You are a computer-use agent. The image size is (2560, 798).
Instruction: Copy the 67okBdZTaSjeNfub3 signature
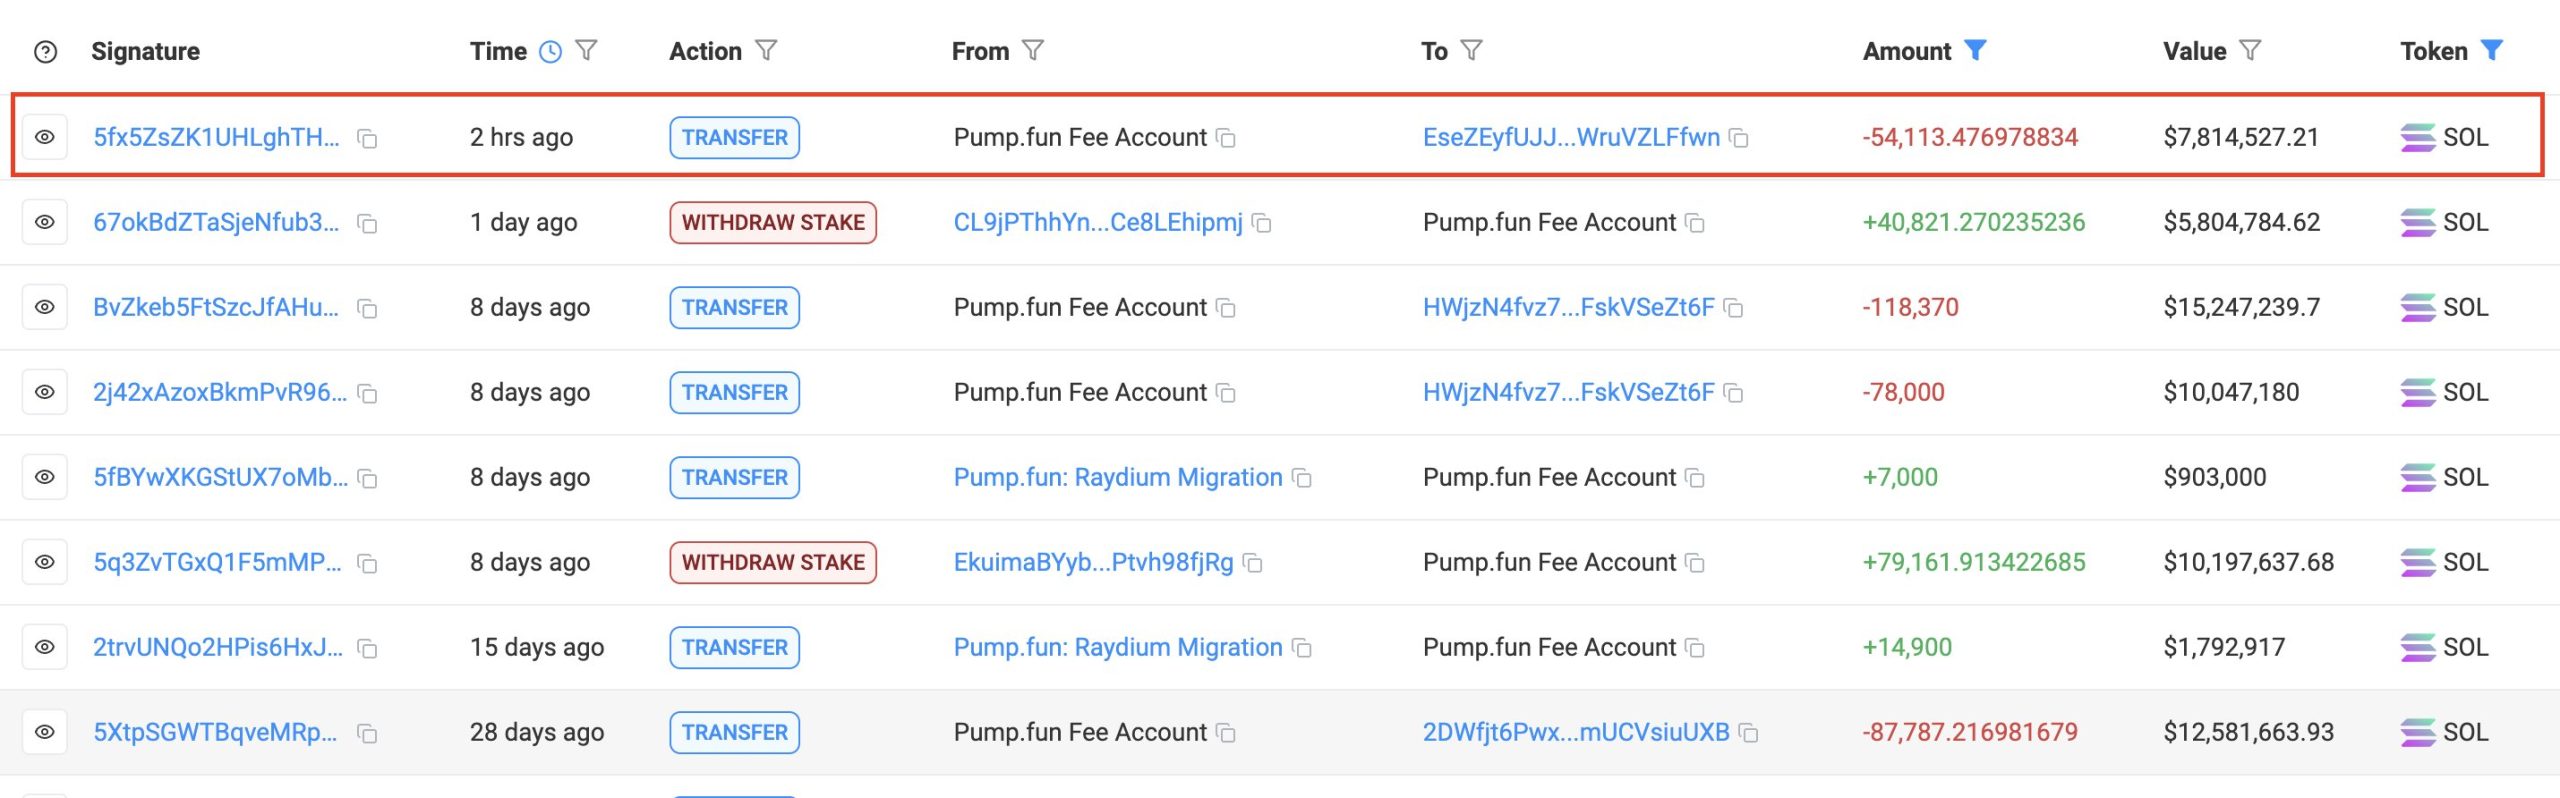(x=367, y=224)
